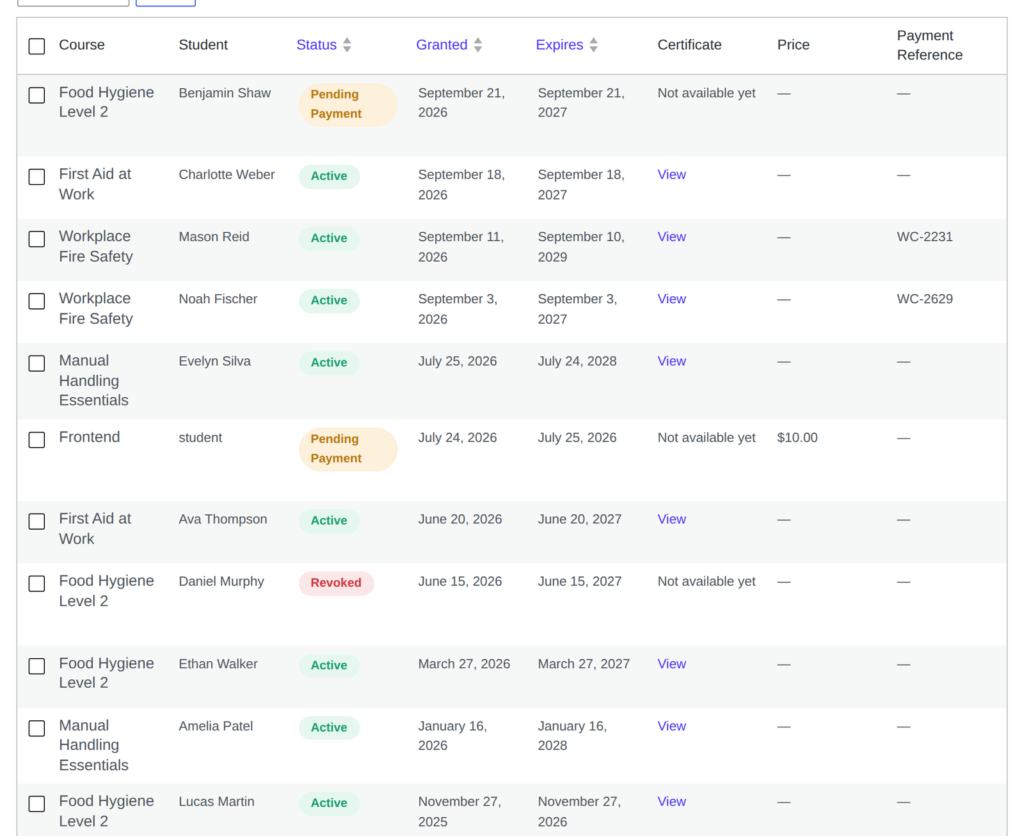Viewport: 1024px width, 836px height.
Task: Click the Student column header
Action: click(x=203, y=45)
